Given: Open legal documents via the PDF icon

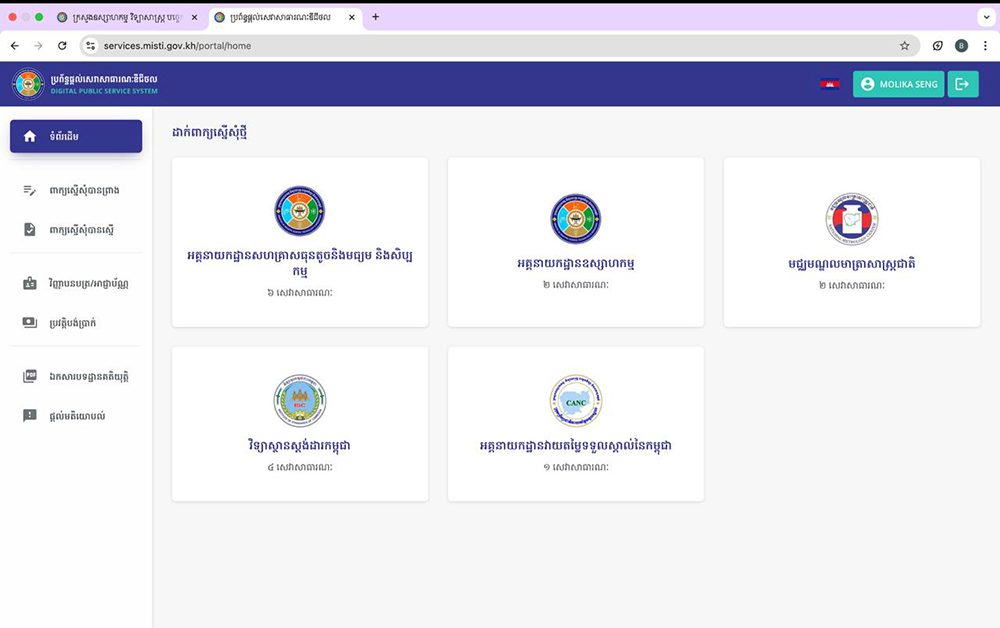Looking at the screenshot, I should point(29,376).
